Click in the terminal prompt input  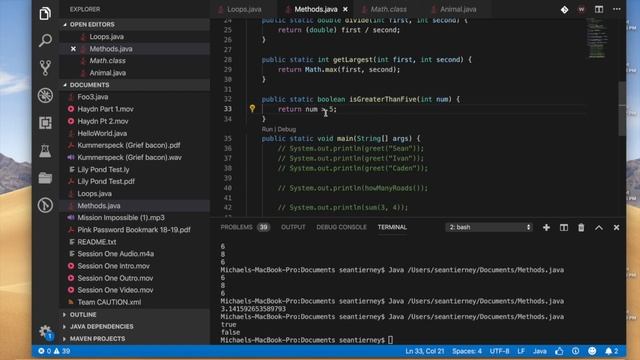click(x=391, y=340)
